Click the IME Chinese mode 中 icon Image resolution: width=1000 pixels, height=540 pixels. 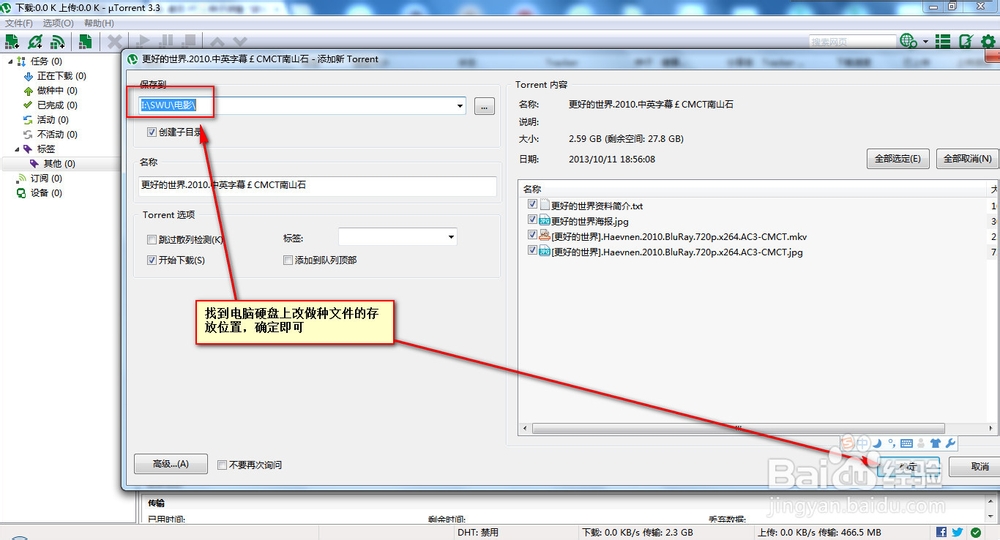click(x=862, y=443)
